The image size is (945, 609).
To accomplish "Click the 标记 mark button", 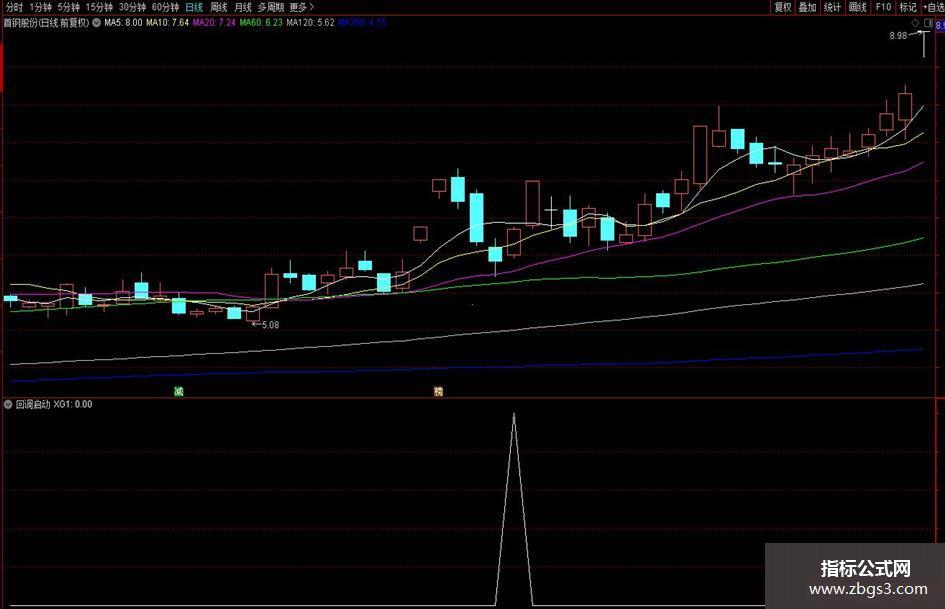I will click(x=908, y=7).
